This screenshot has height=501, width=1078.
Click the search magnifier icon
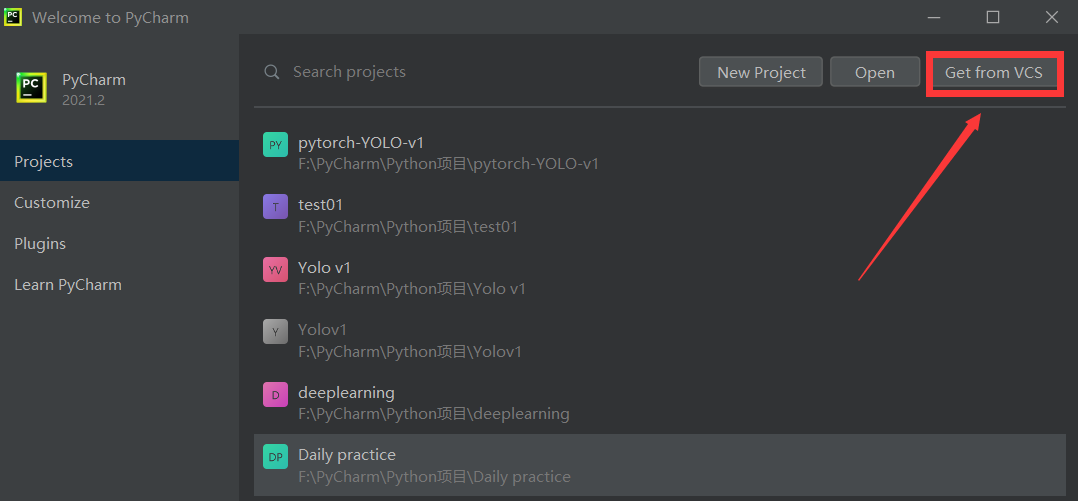point(272,72)
